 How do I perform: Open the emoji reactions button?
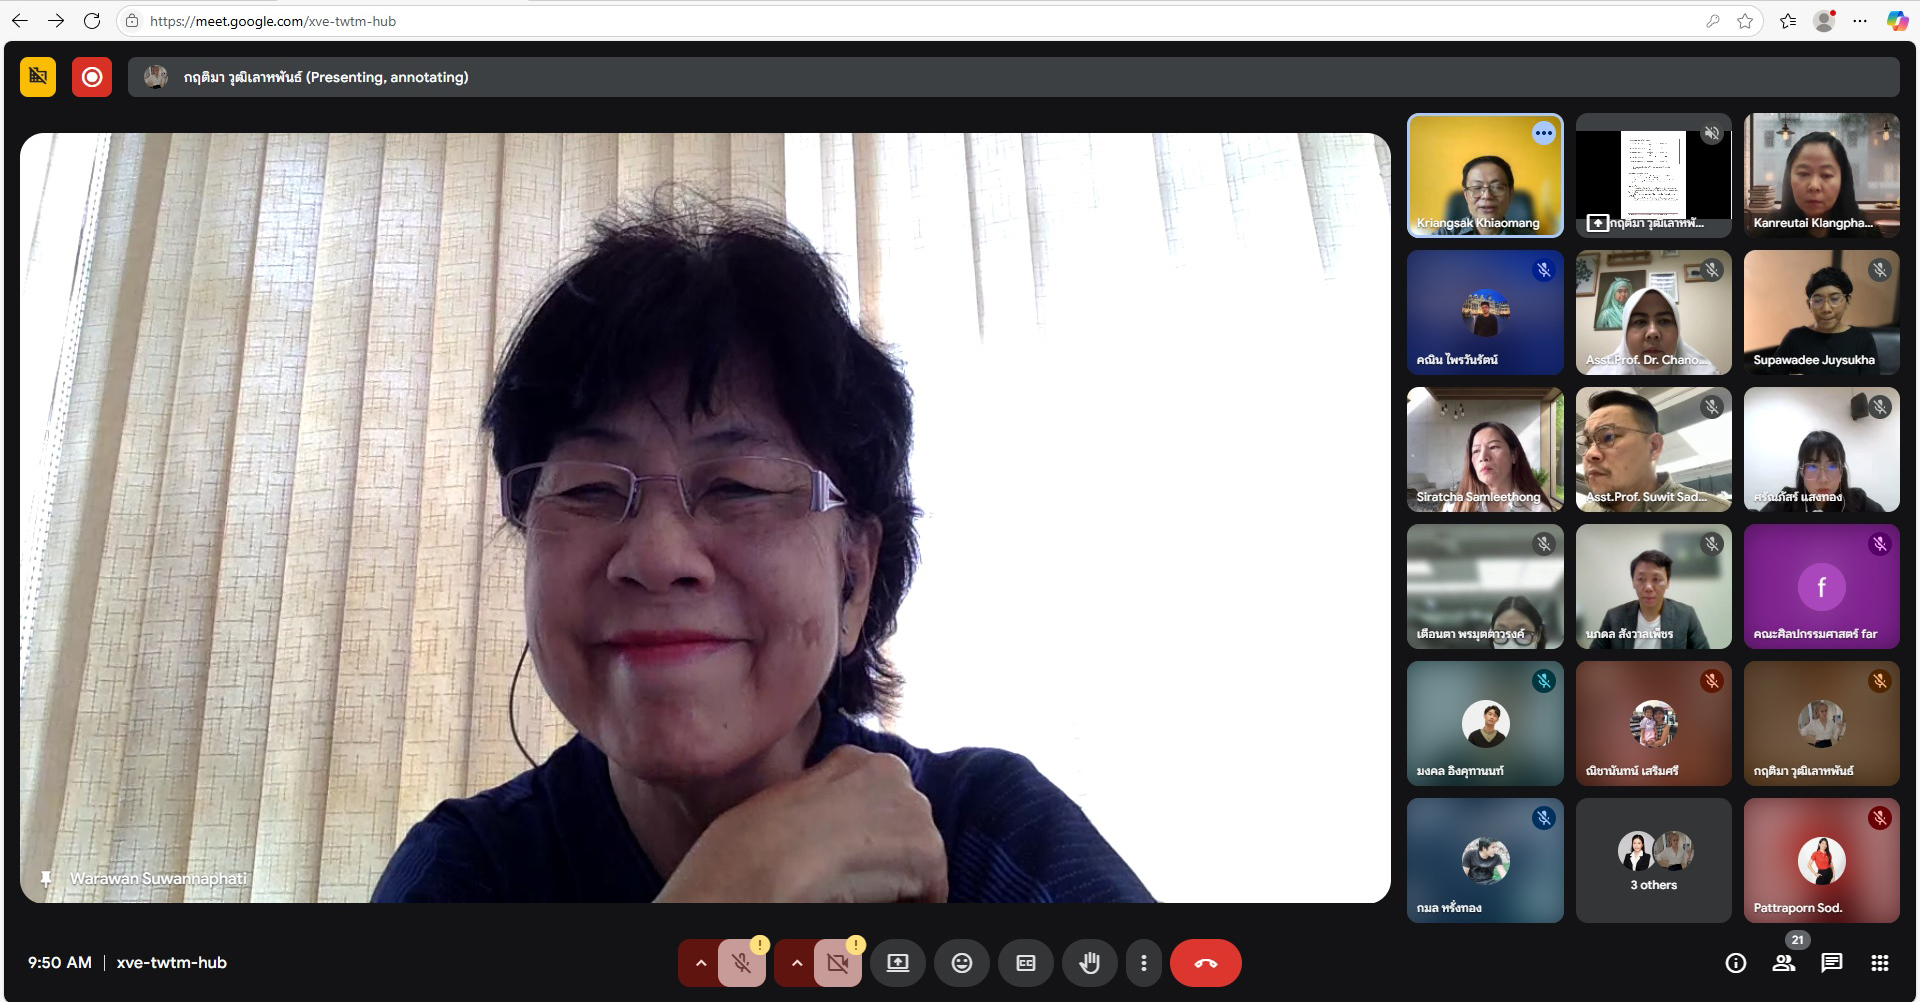[x=961, y=963]
